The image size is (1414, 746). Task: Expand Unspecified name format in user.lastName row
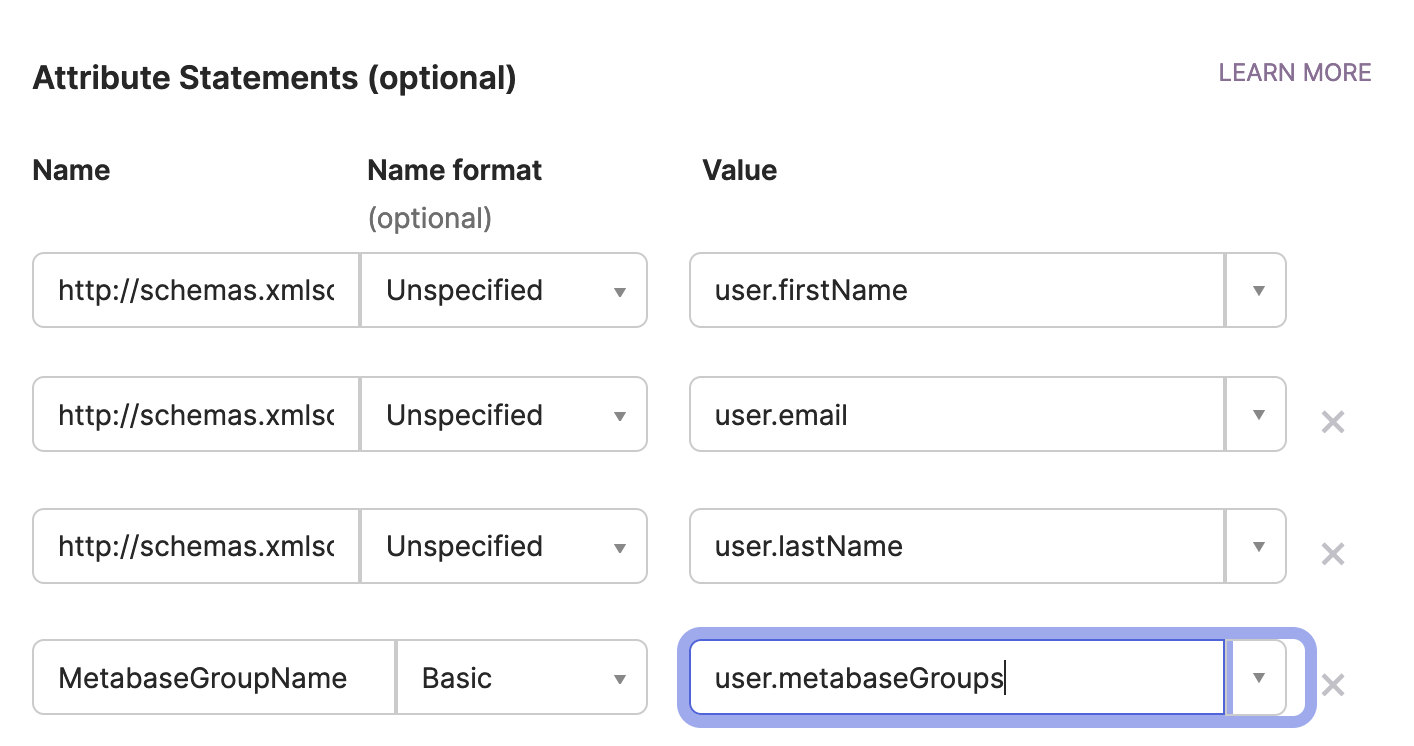tap(503, 547)
